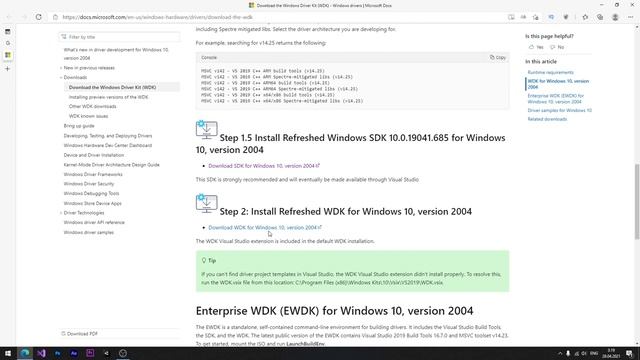Show hidden system tray icons chevron
This screenshot has width=640, height=360.
point(560,353)
